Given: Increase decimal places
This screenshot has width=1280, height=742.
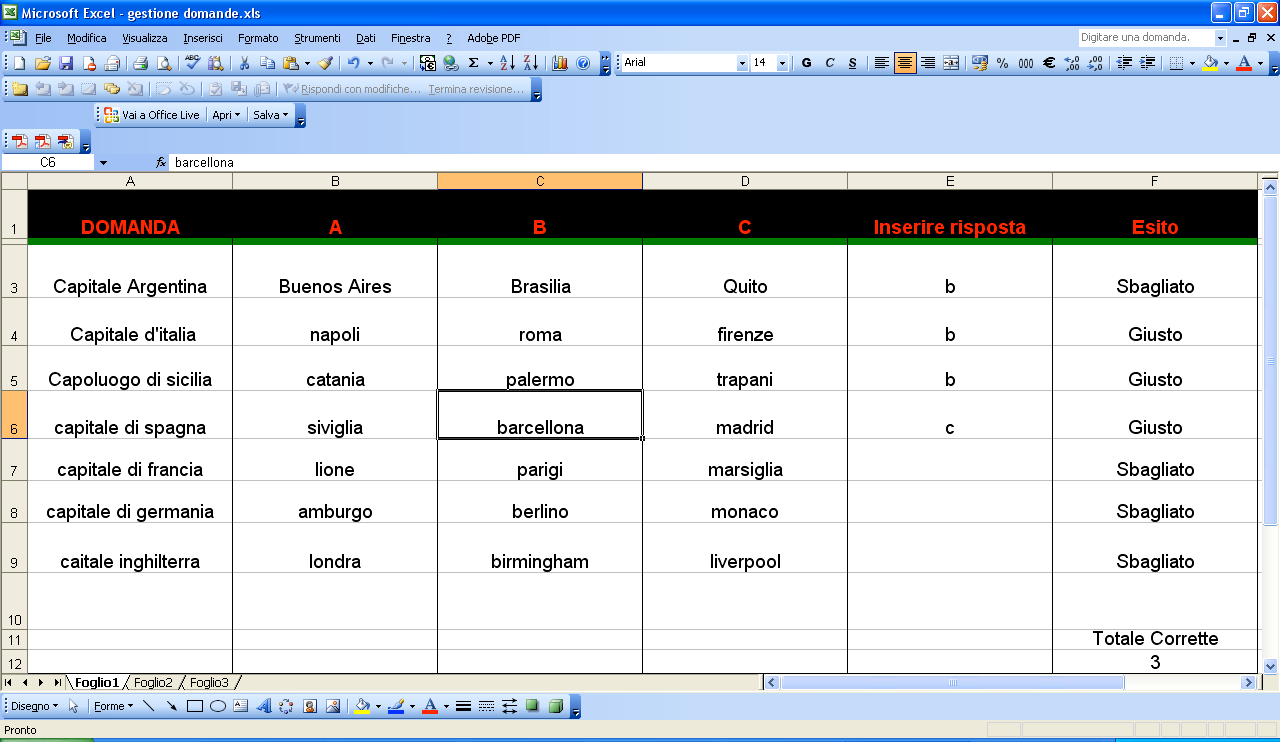Looking at the screenshot, I should pos(1072,63).
